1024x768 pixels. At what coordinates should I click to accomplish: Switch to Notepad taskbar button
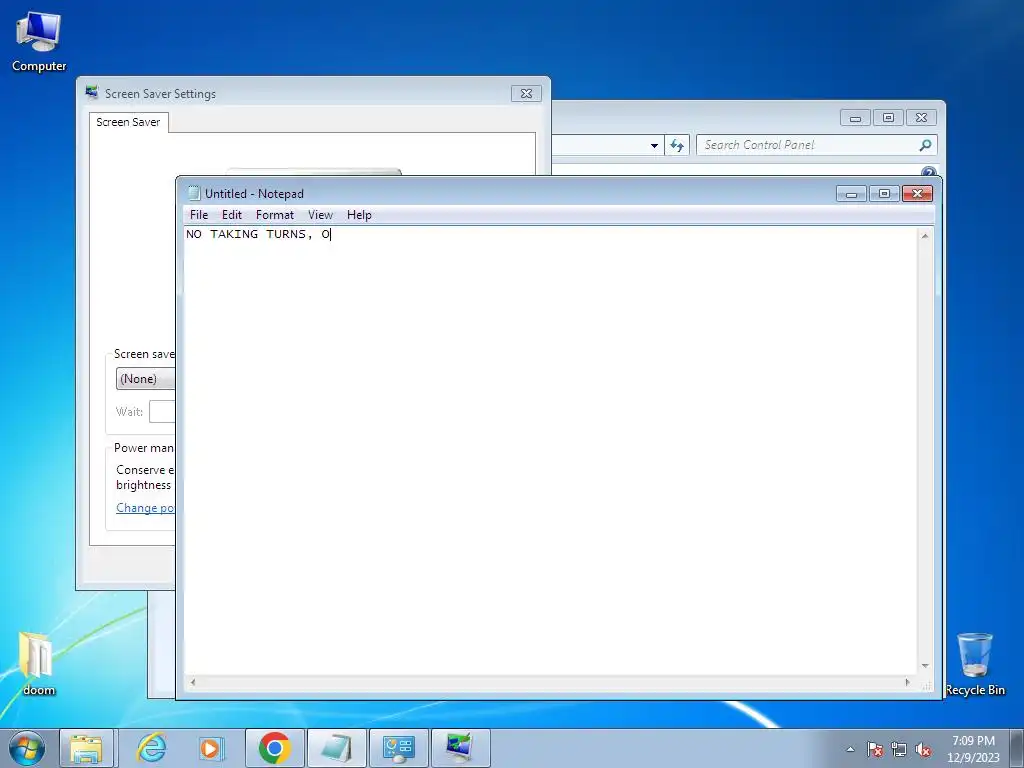click(337, 748)
